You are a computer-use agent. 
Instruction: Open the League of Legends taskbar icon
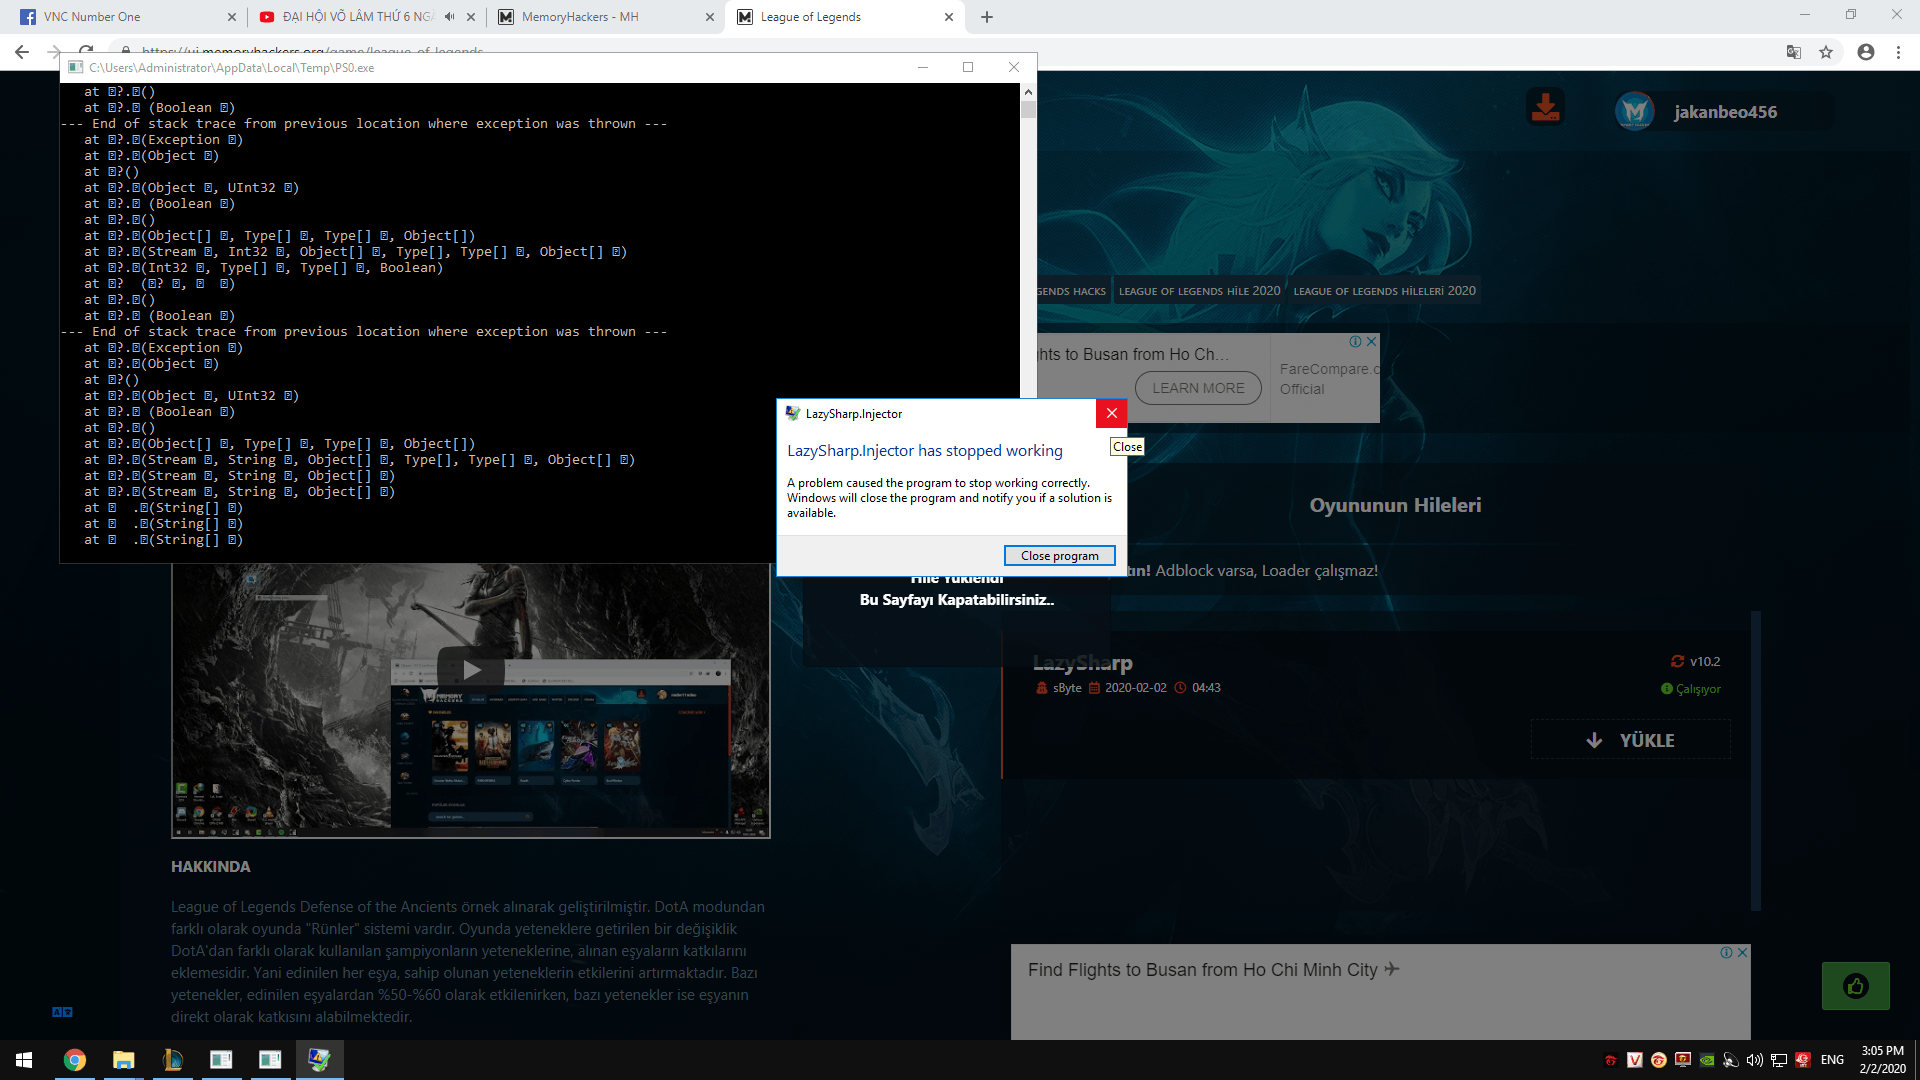click(172, 1060)
